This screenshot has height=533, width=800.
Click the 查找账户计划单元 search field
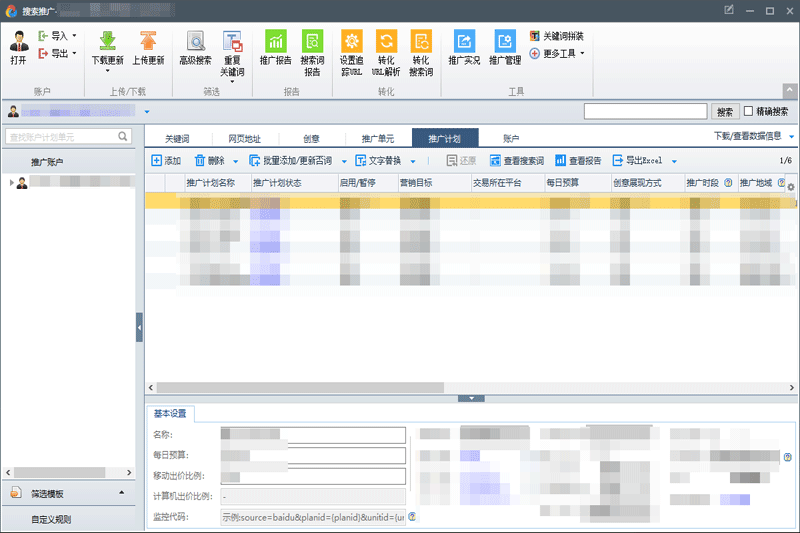click(x=62, y=136)
